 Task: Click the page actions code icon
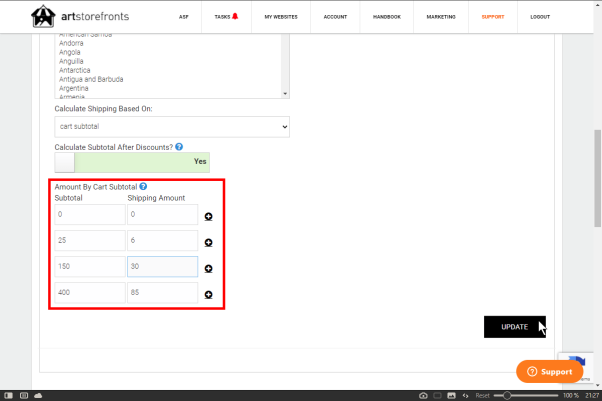pos(465,396)
